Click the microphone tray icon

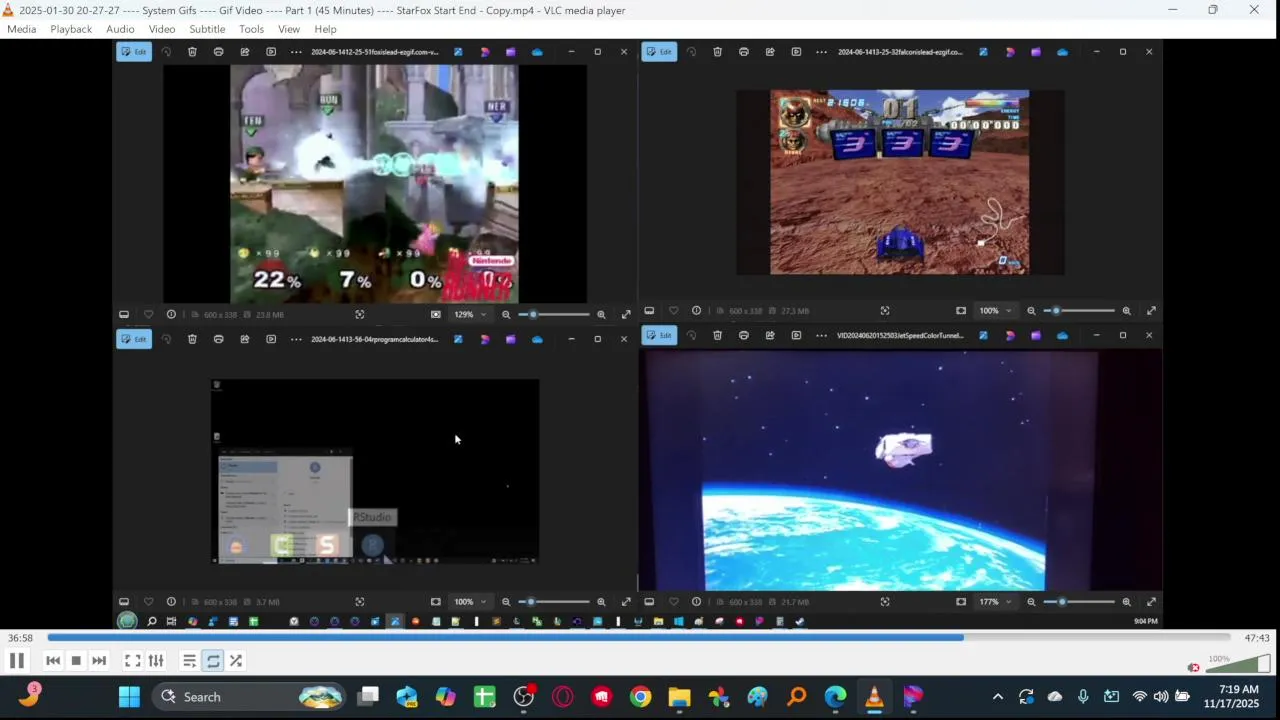pyautogui.click(x=1083, y=697)
